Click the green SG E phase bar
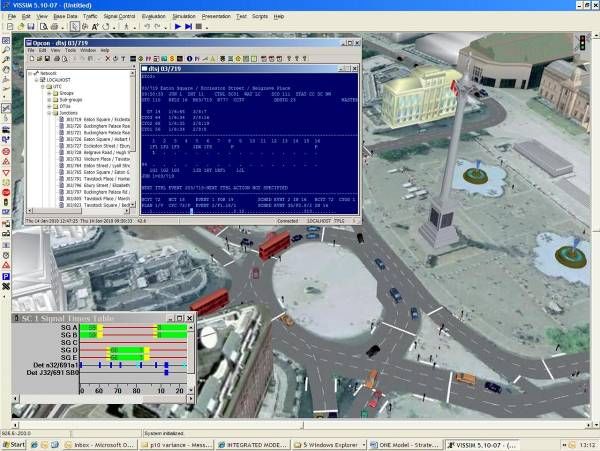Image resolution: width=600 pixels, height=451 pixels. pyautogui.click(x=127, y=358)
